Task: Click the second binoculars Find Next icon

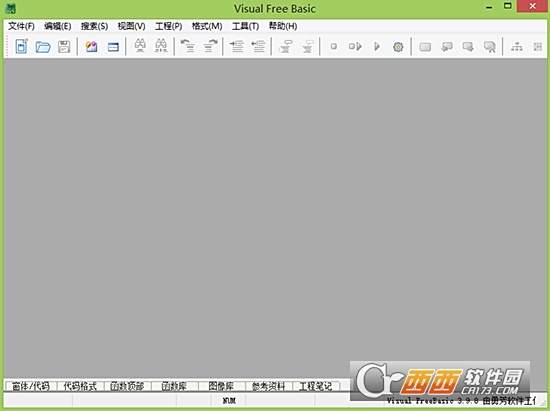Action: point(161,46)
